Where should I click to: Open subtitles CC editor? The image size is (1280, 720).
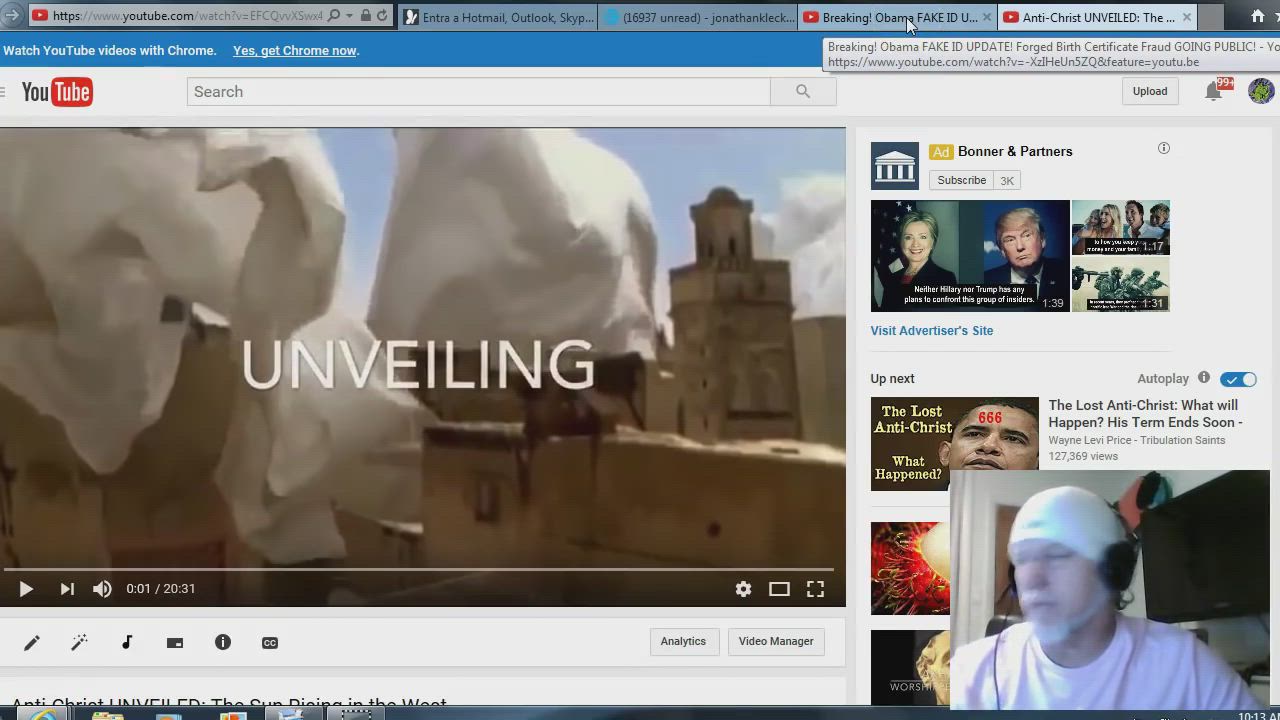click(270, 643)
